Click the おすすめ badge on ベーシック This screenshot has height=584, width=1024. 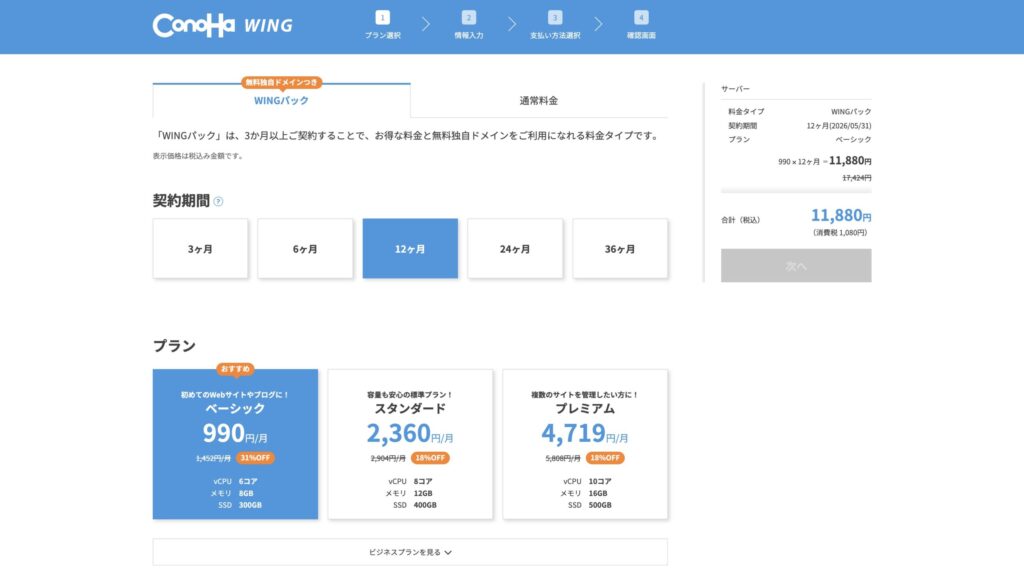point(235,369)
